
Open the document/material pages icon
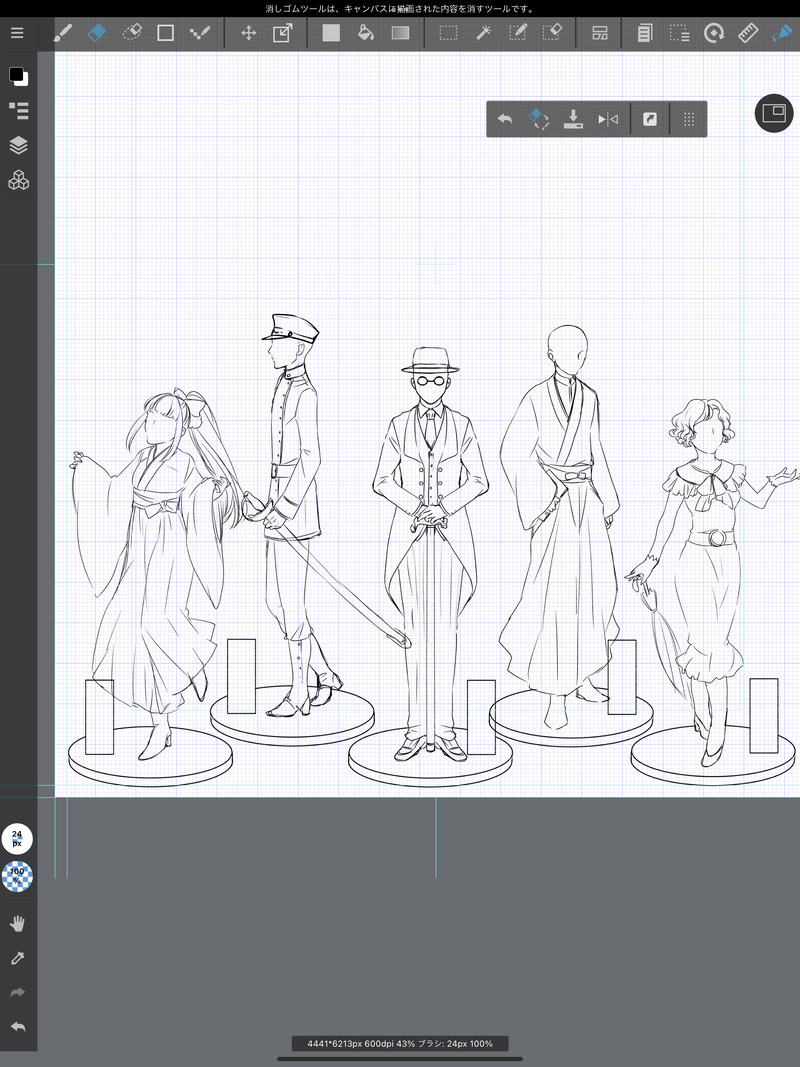coord(644,33)
